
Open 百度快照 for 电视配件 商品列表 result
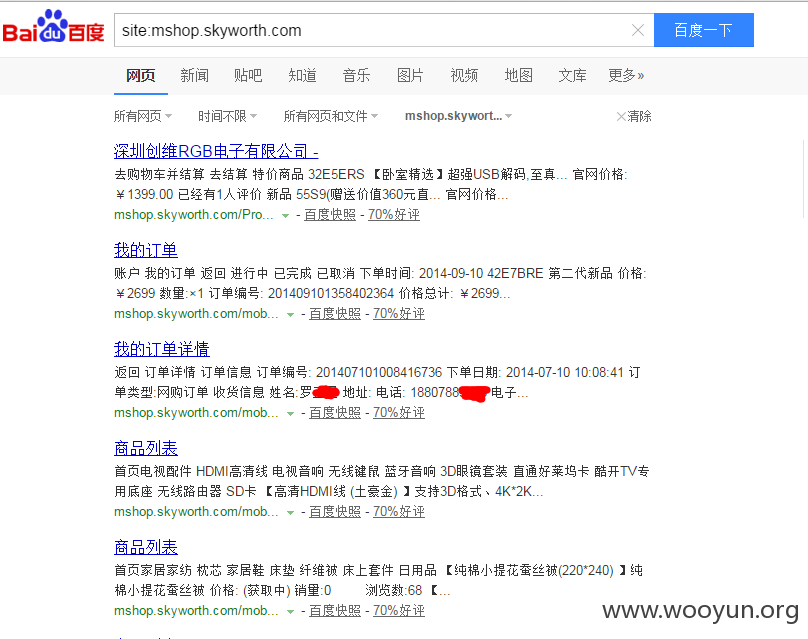335,512
